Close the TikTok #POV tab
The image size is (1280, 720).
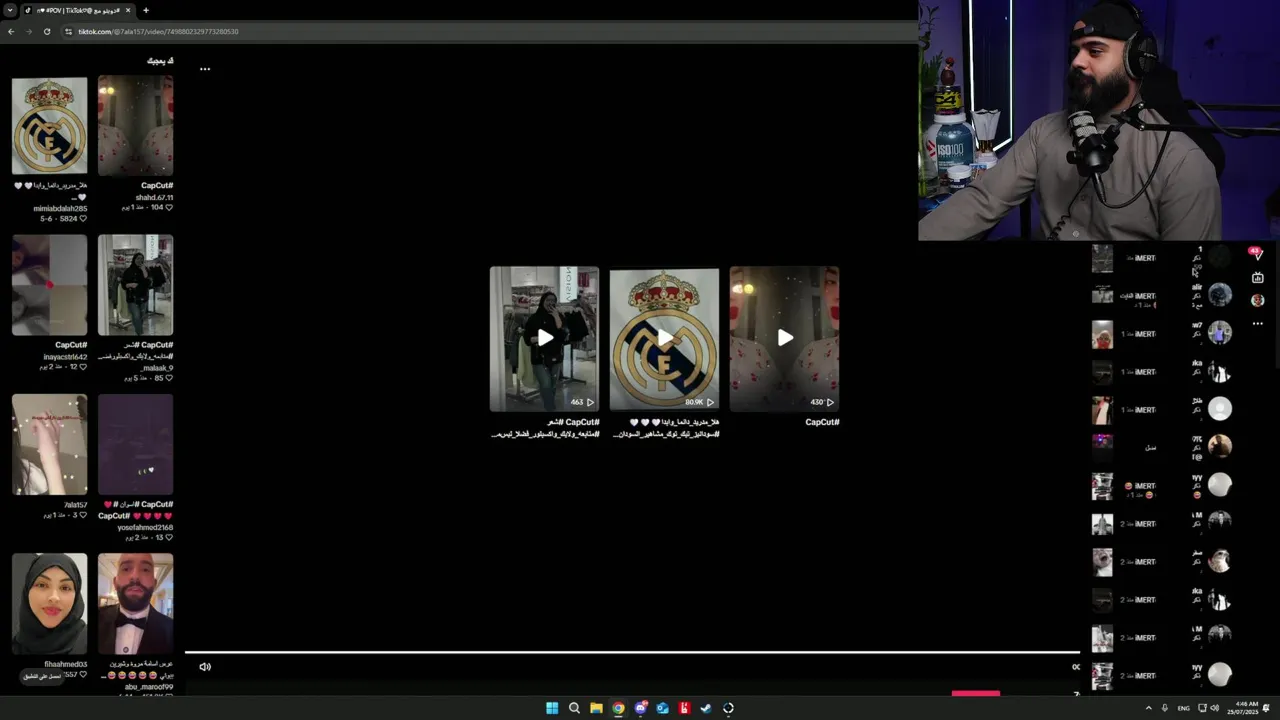point(129,10)
